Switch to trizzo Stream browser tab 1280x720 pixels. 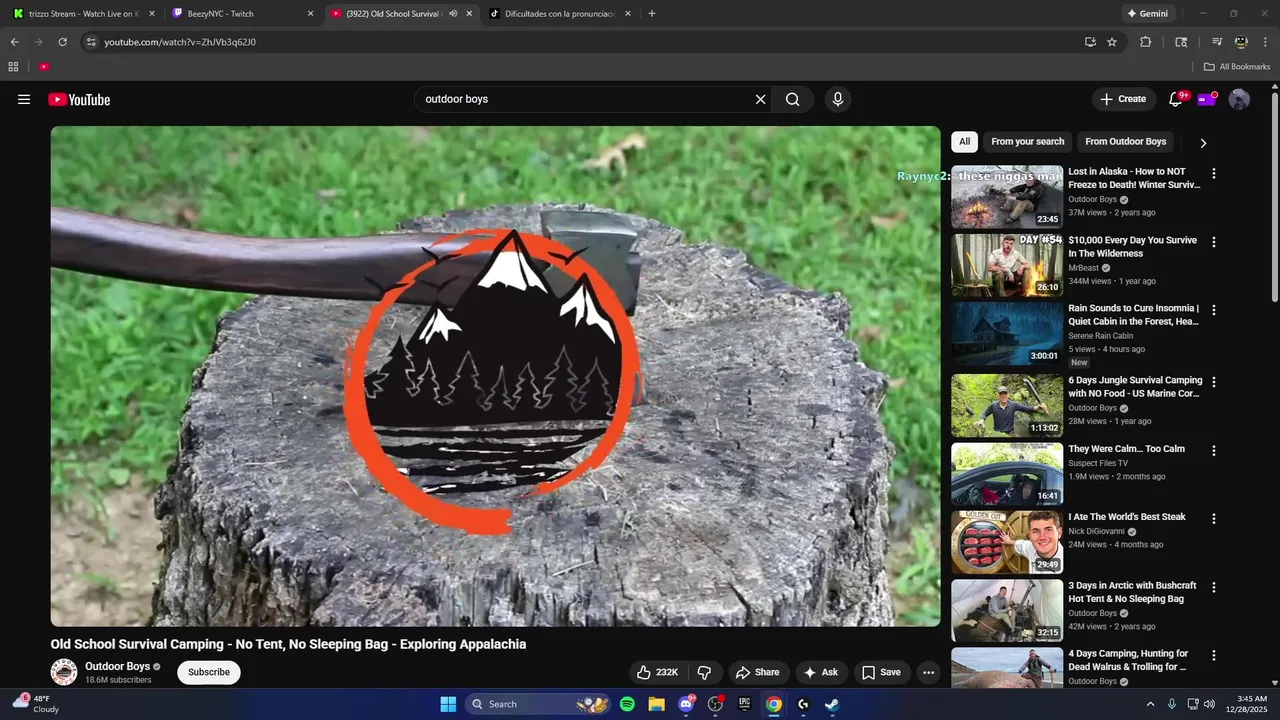(x=82, y=14)
